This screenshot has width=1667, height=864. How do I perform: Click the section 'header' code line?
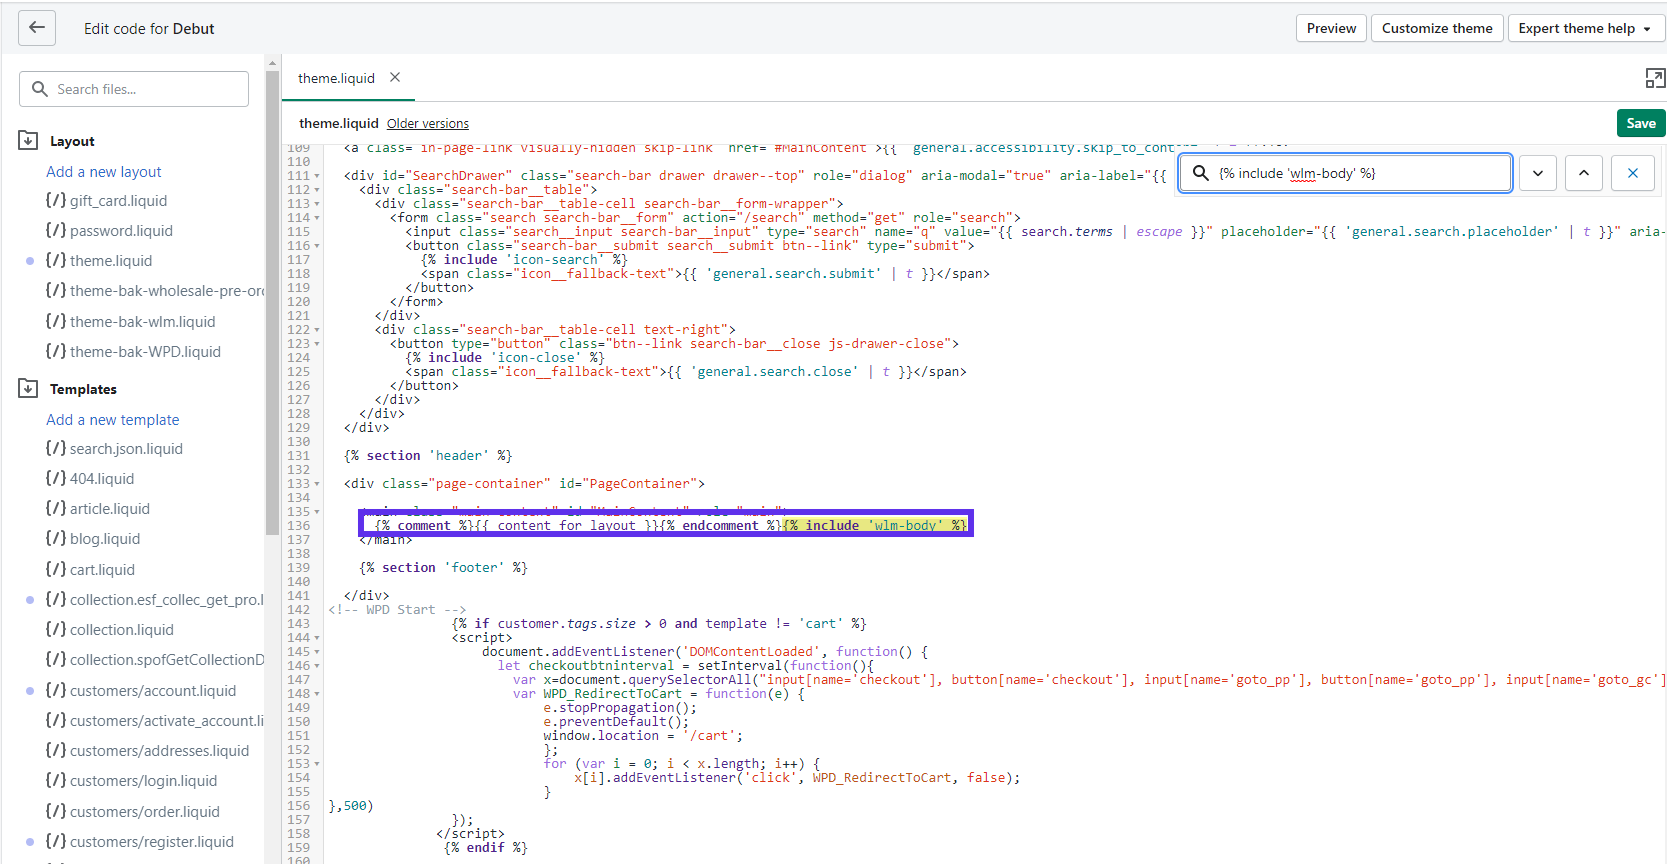(x=428, y=455)
